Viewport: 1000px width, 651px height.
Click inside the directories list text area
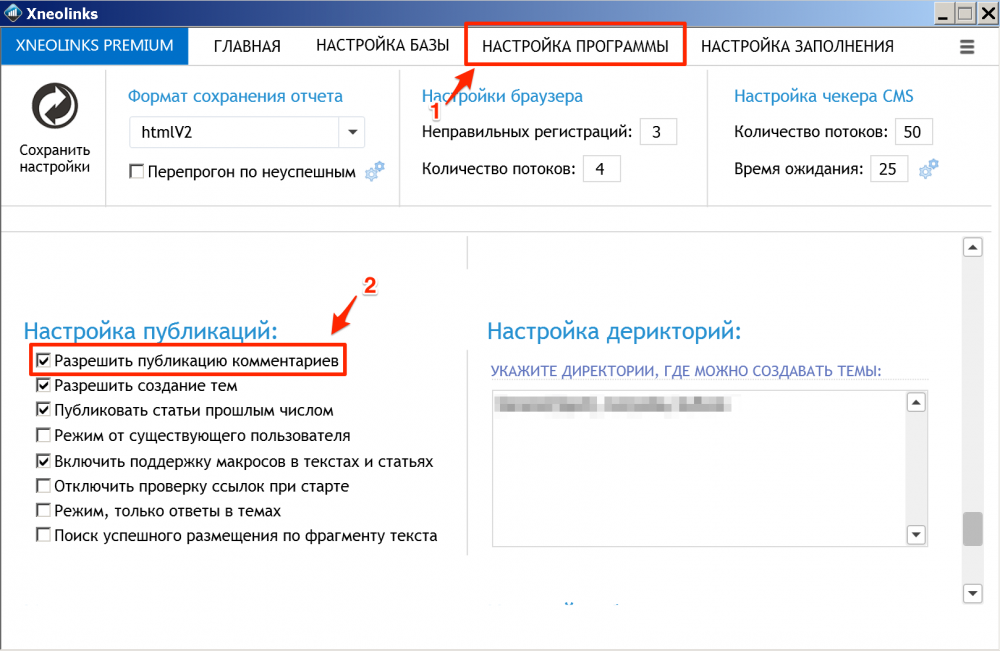tap(699, 469)
